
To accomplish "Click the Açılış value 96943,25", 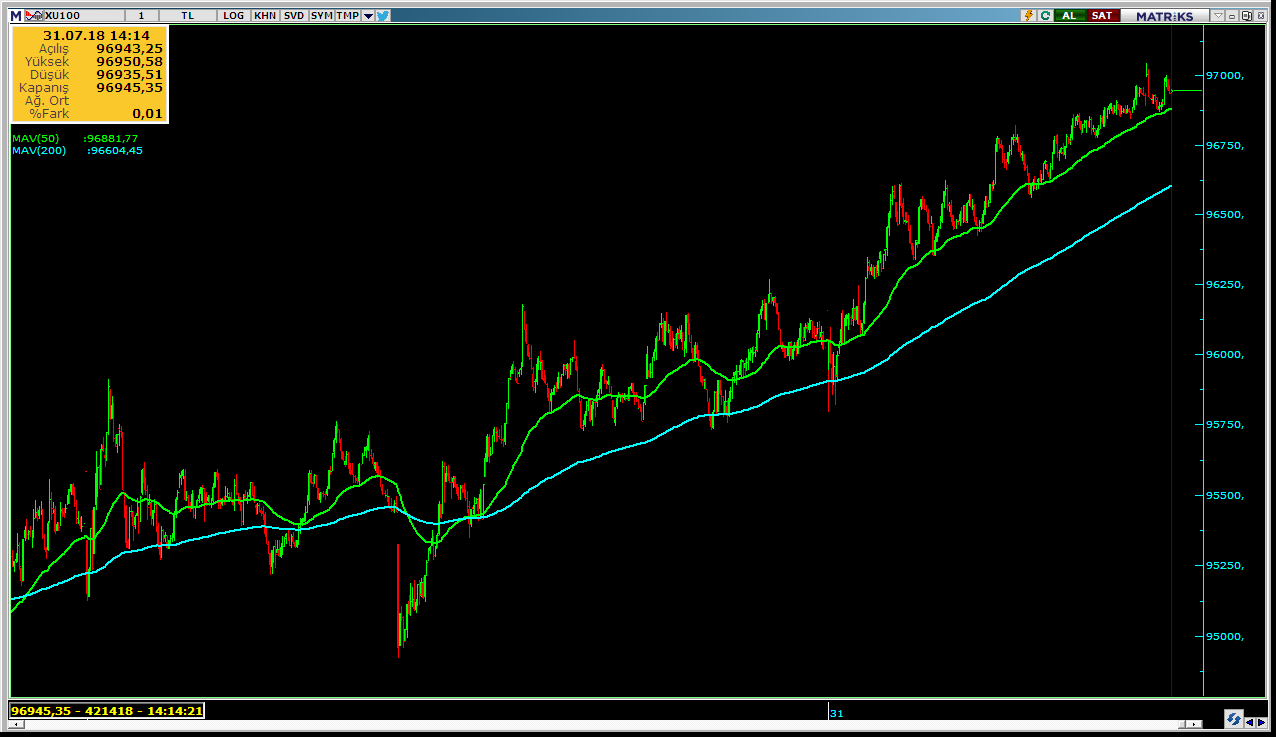I will (x=130, y=48).
